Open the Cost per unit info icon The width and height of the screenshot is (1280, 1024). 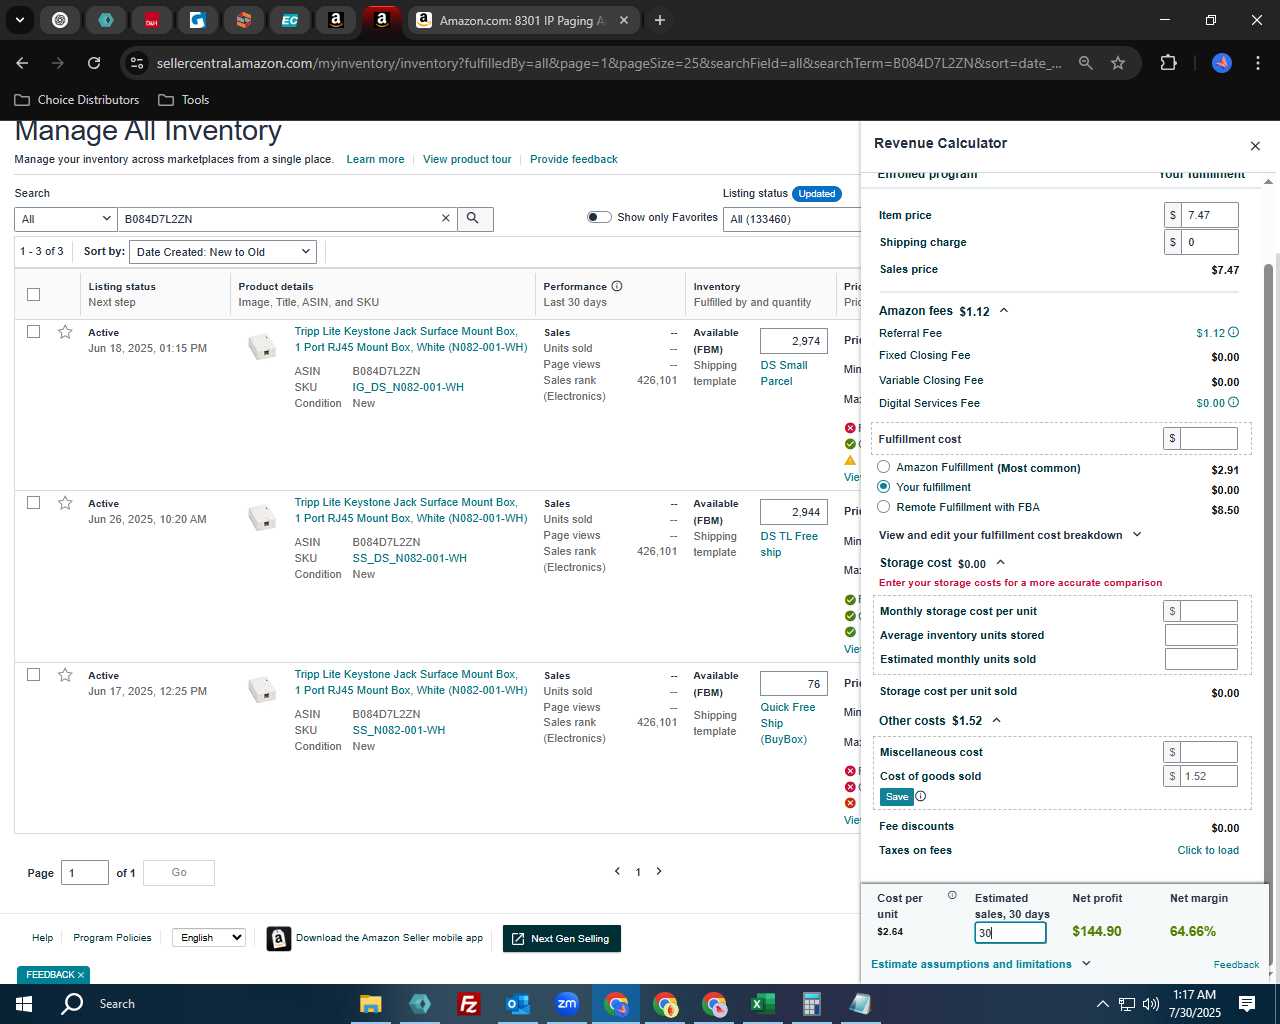point(952,895)
